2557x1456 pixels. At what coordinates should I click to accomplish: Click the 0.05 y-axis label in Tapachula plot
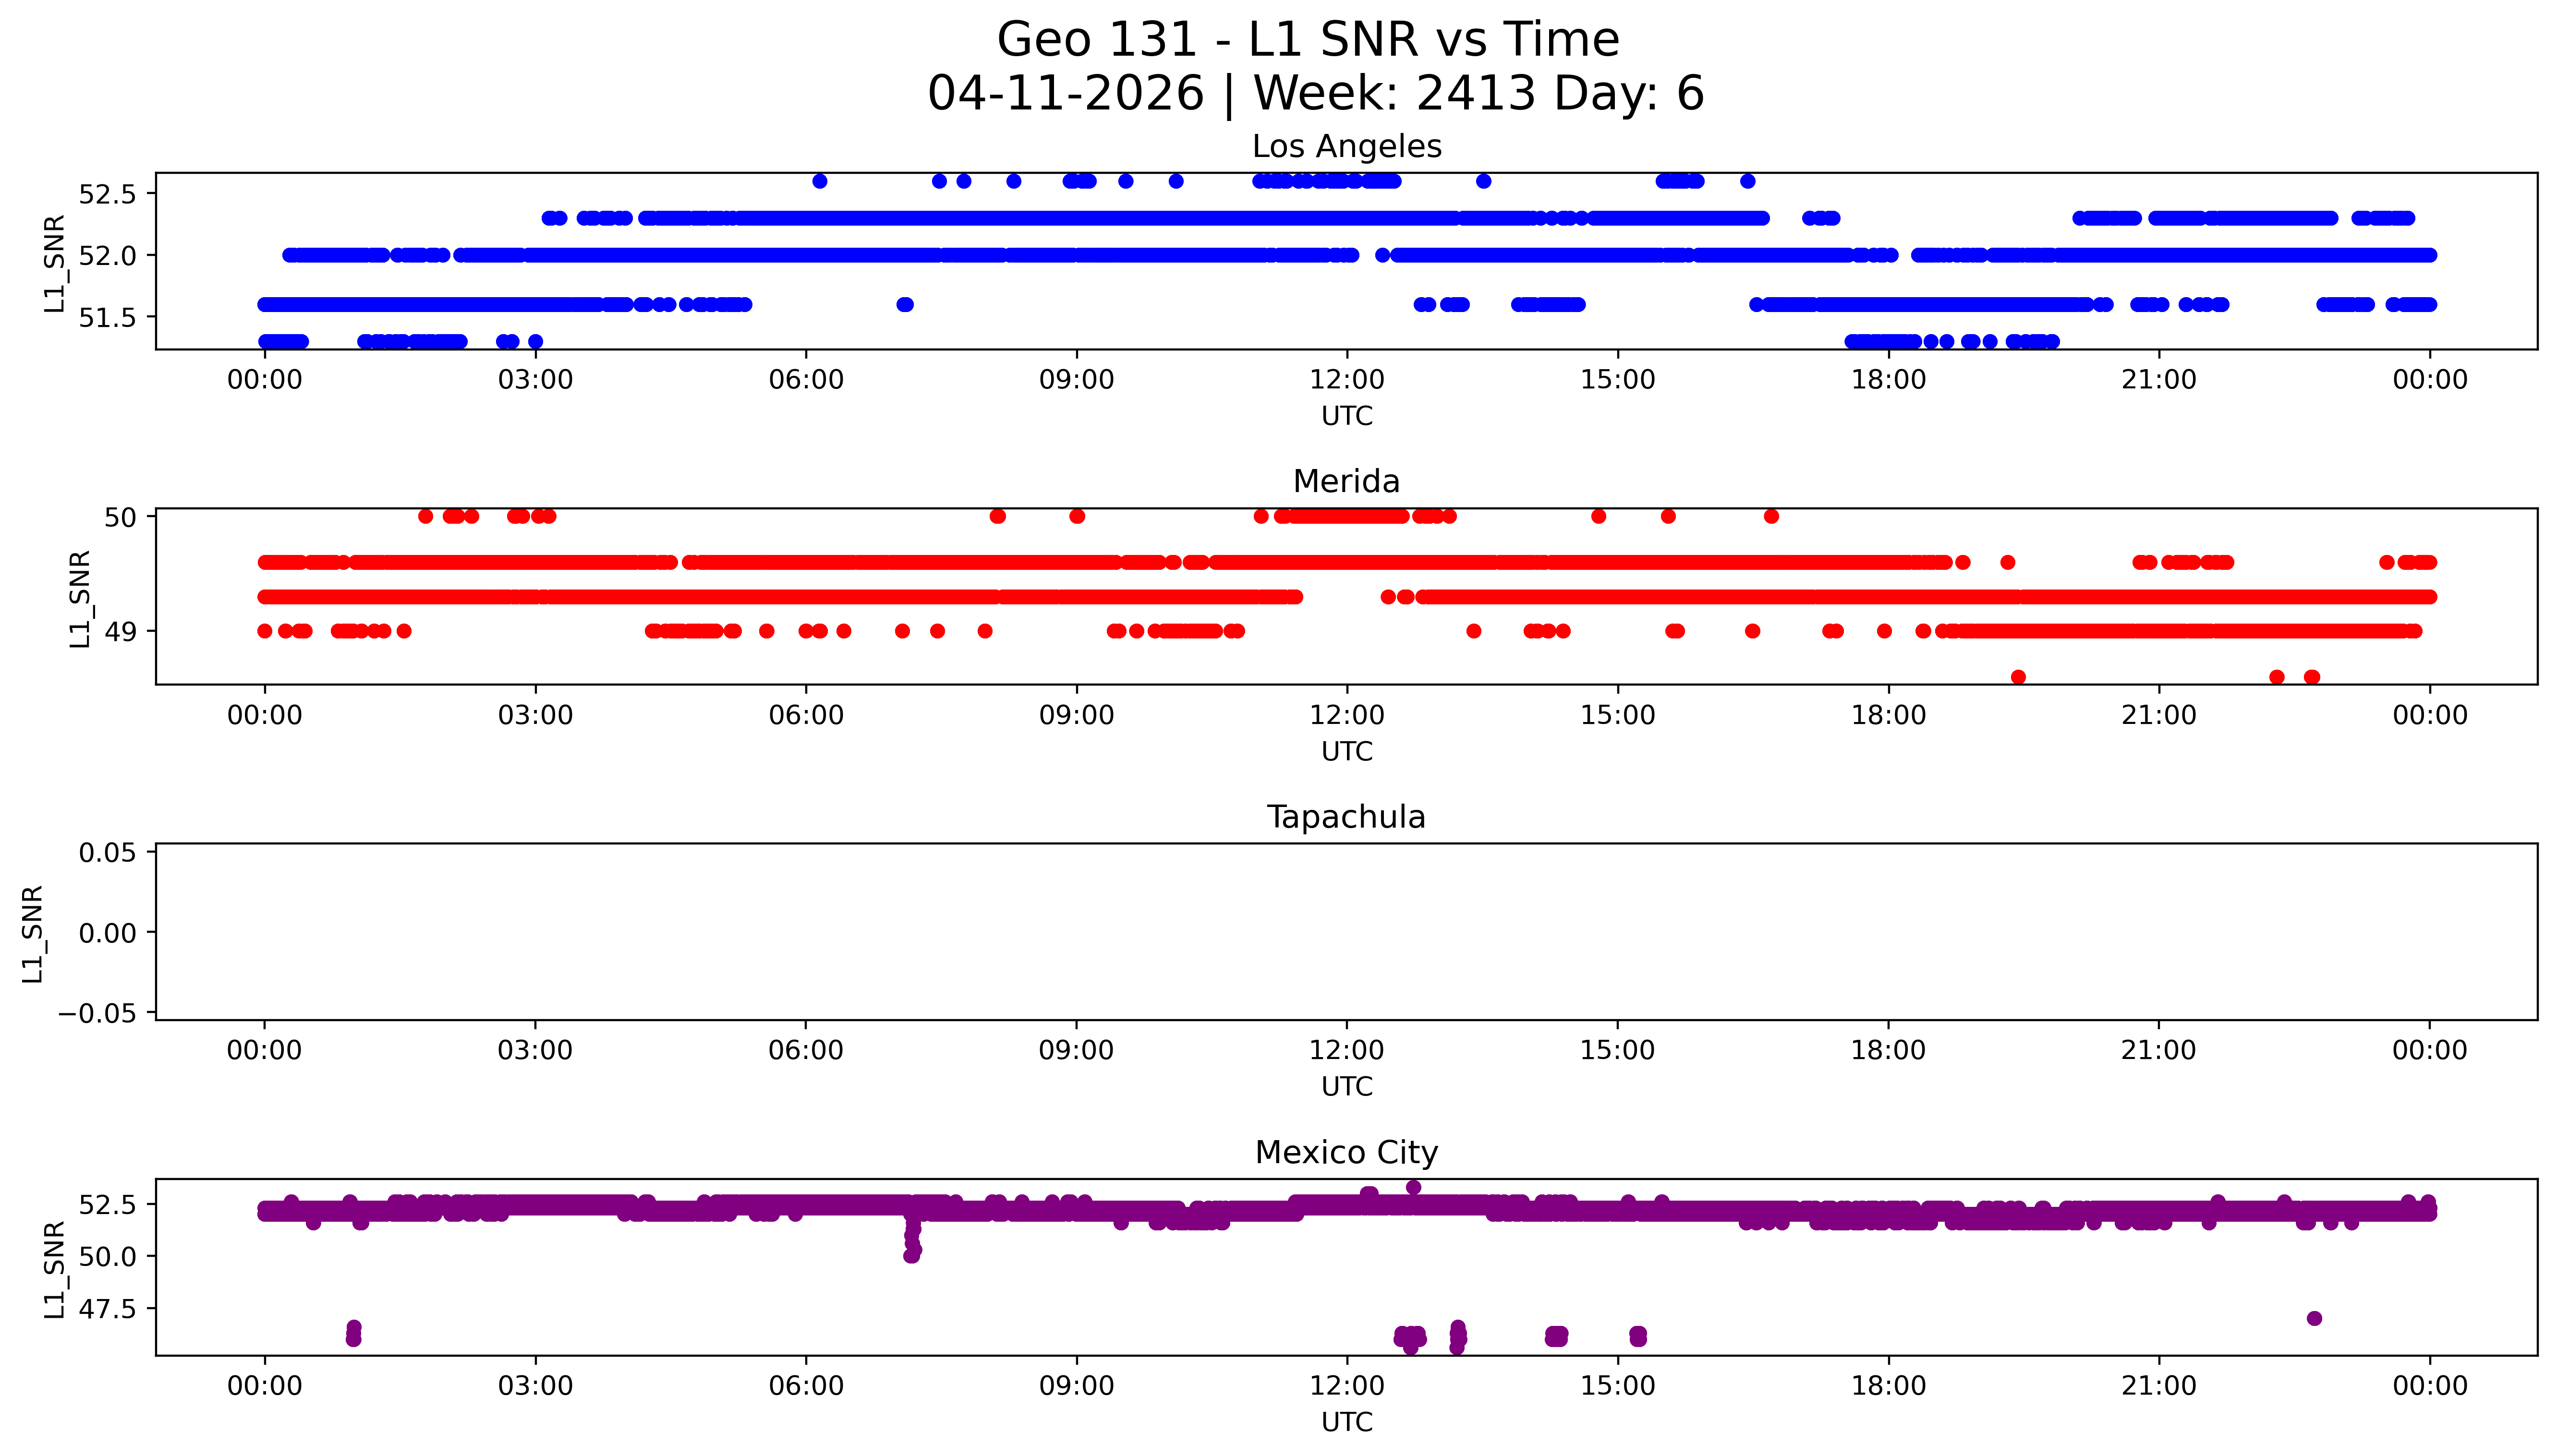(x=108, y=853)
